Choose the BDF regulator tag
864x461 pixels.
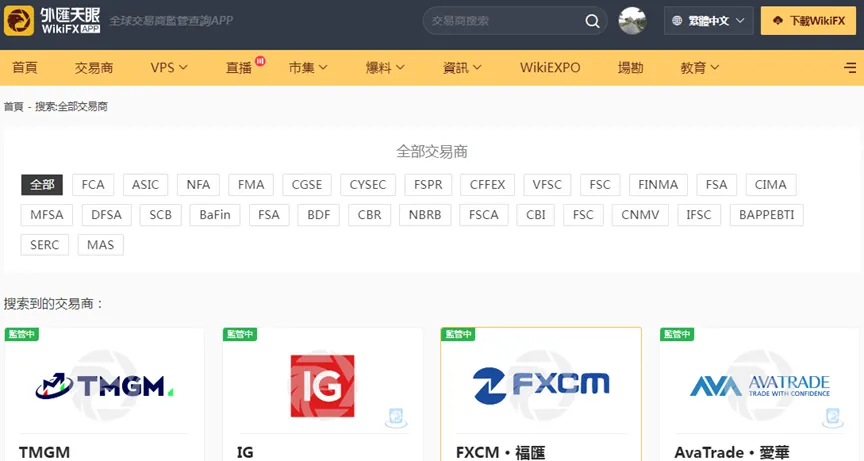319,215
